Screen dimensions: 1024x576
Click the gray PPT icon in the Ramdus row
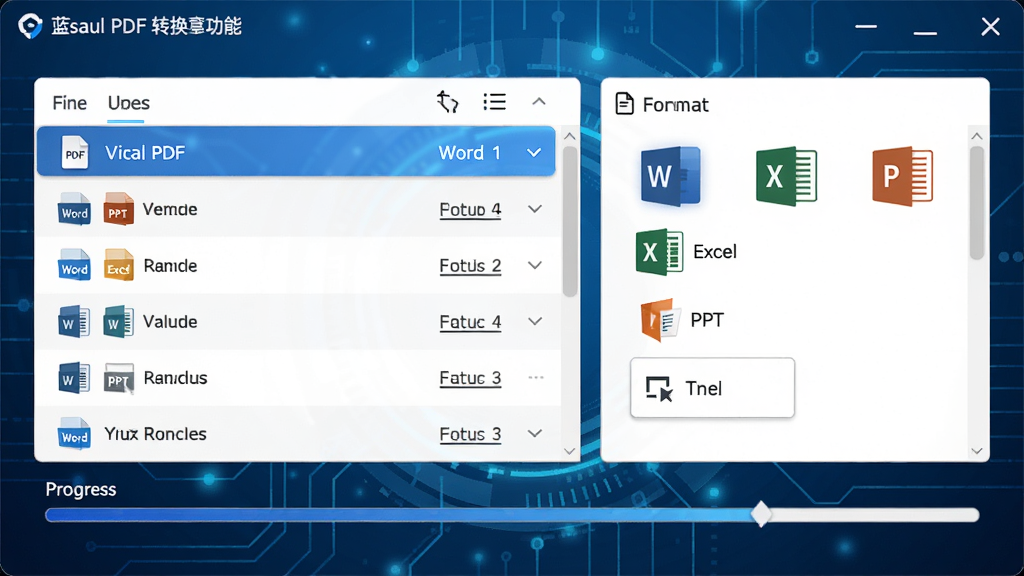point(118,378)
